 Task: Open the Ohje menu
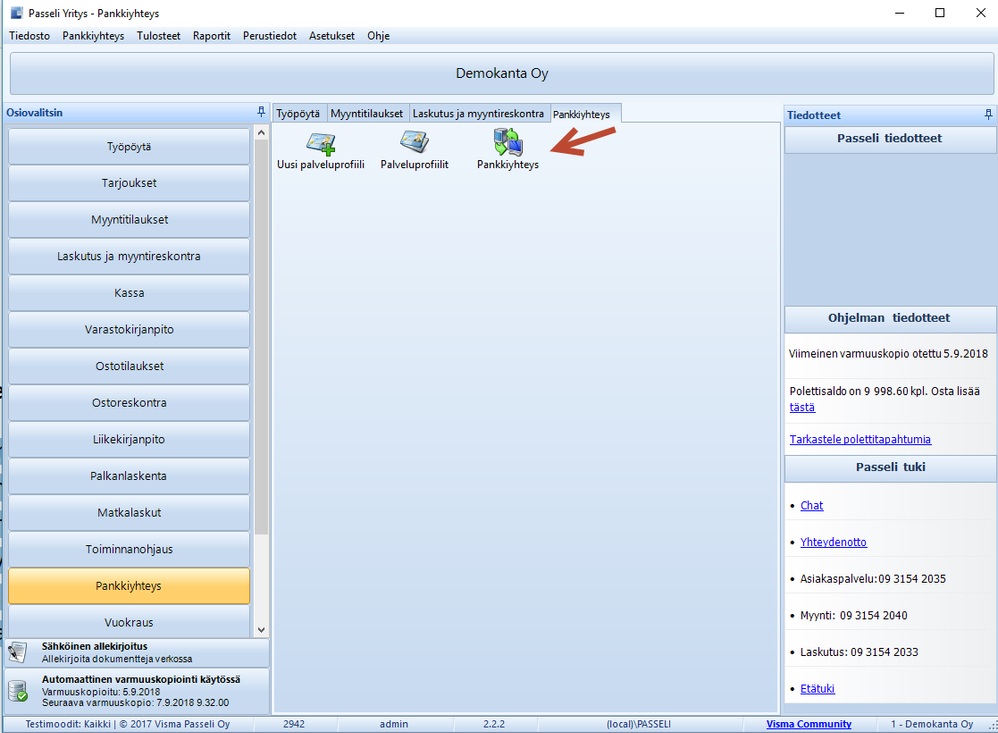[378, 36]
